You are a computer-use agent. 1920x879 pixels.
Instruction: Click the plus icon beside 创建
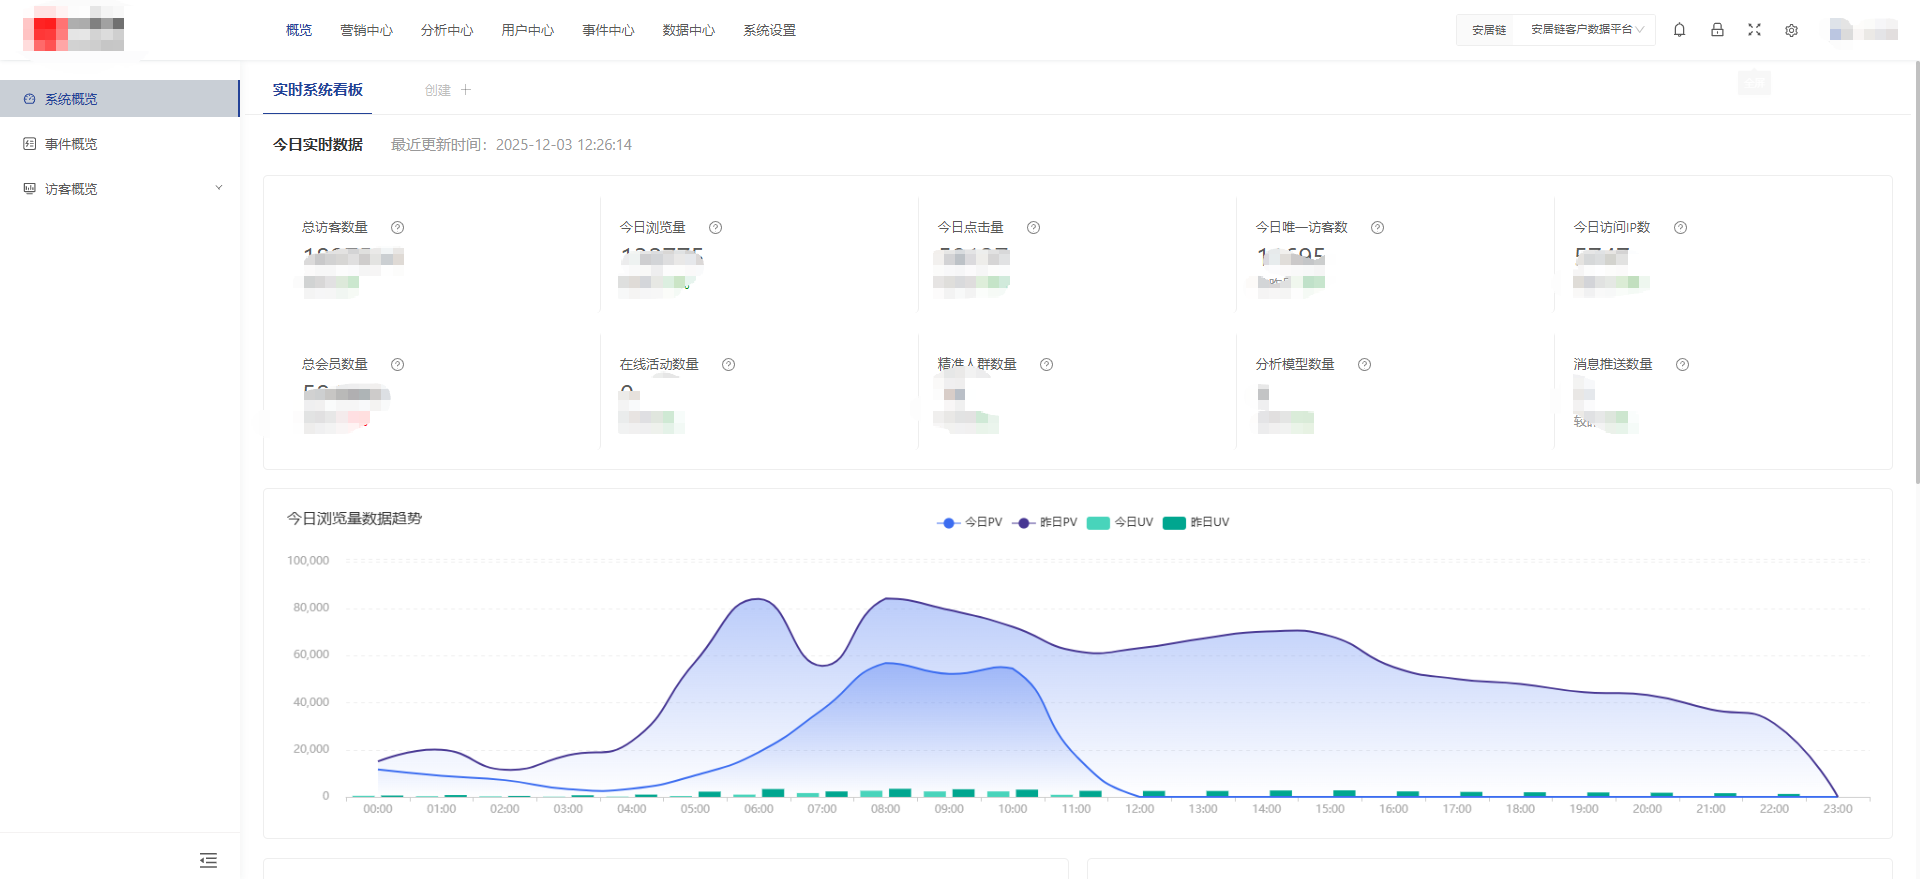(x=466, y=90)
